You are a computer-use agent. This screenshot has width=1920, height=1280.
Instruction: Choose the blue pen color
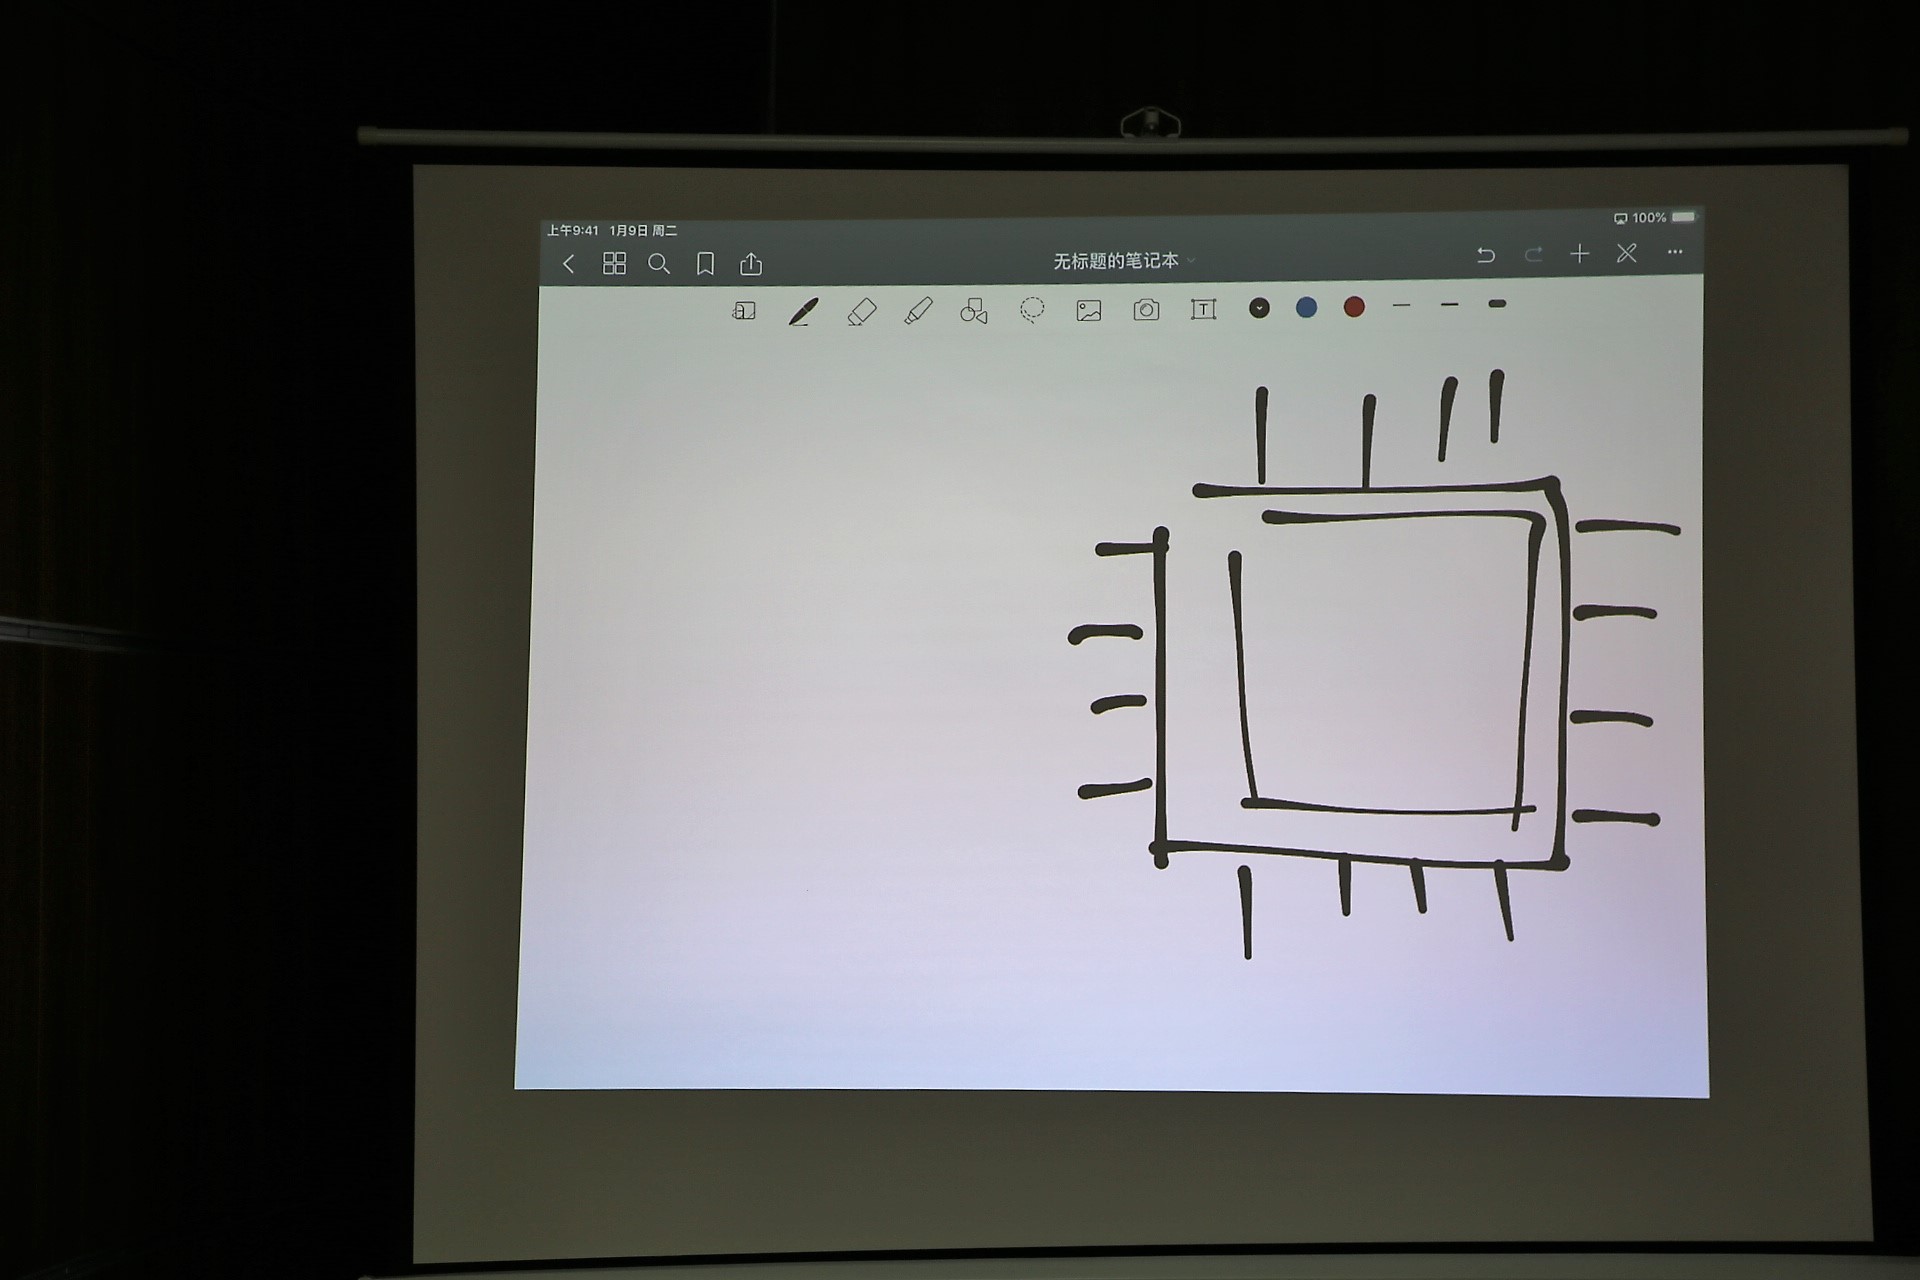1306,307
